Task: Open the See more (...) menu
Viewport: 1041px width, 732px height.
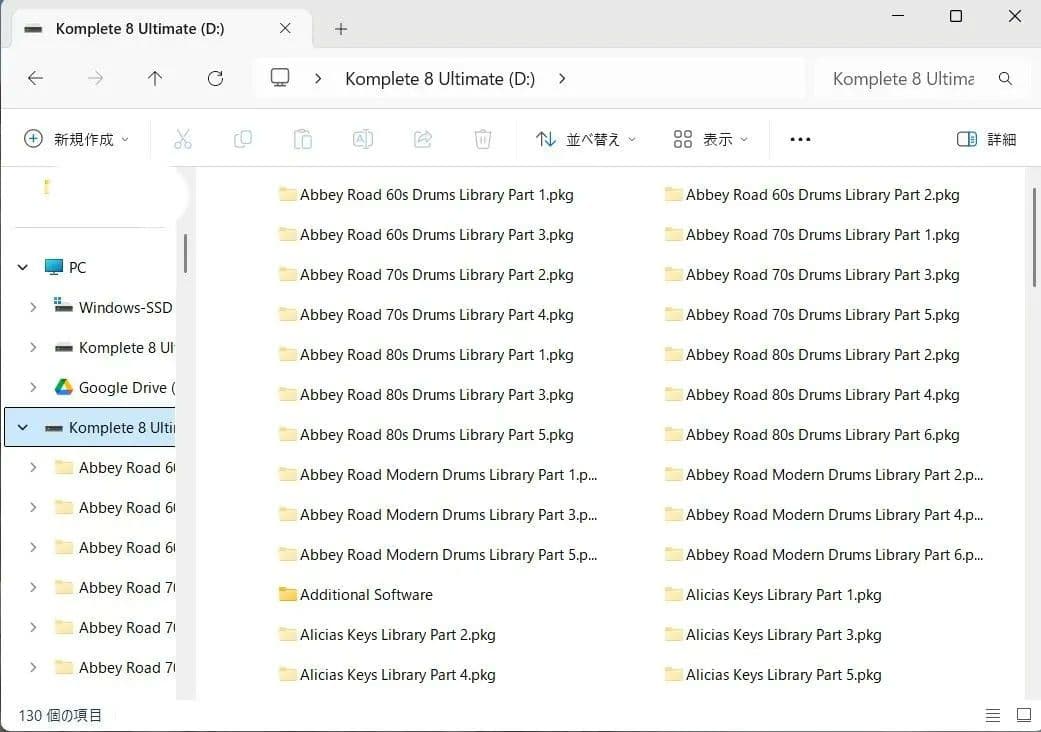Action: (800, 139)
